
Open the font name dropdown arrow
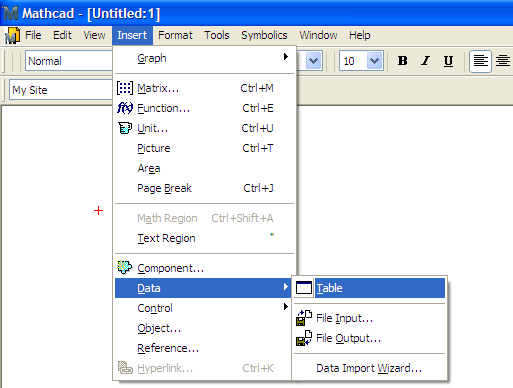click(314, 61)
